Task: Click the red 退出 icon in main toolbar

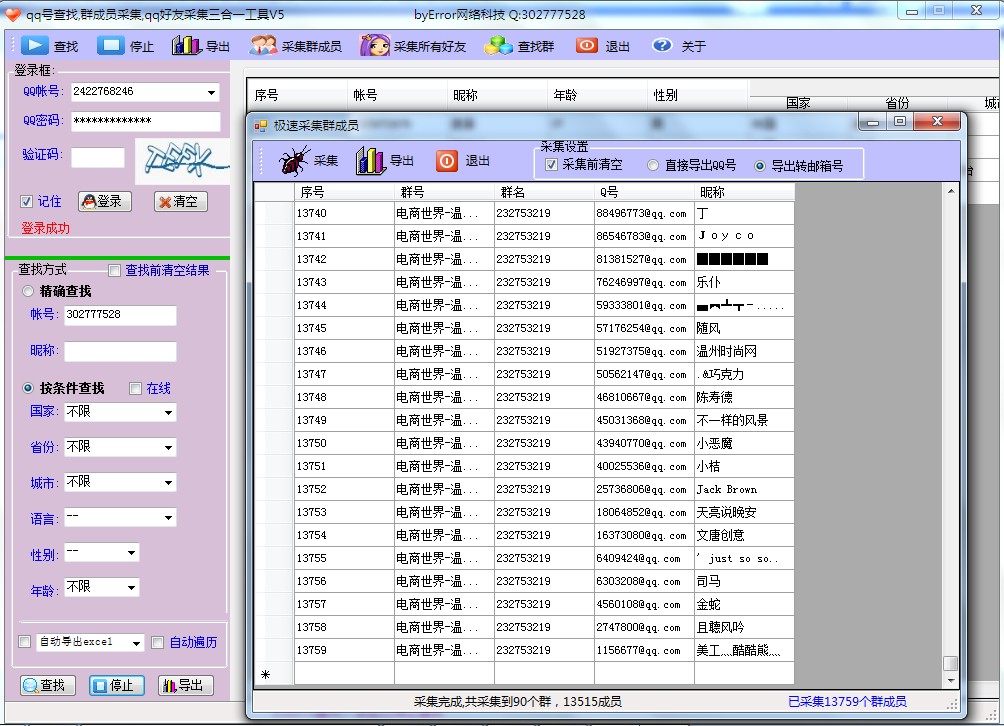Action: coord(587,45)
